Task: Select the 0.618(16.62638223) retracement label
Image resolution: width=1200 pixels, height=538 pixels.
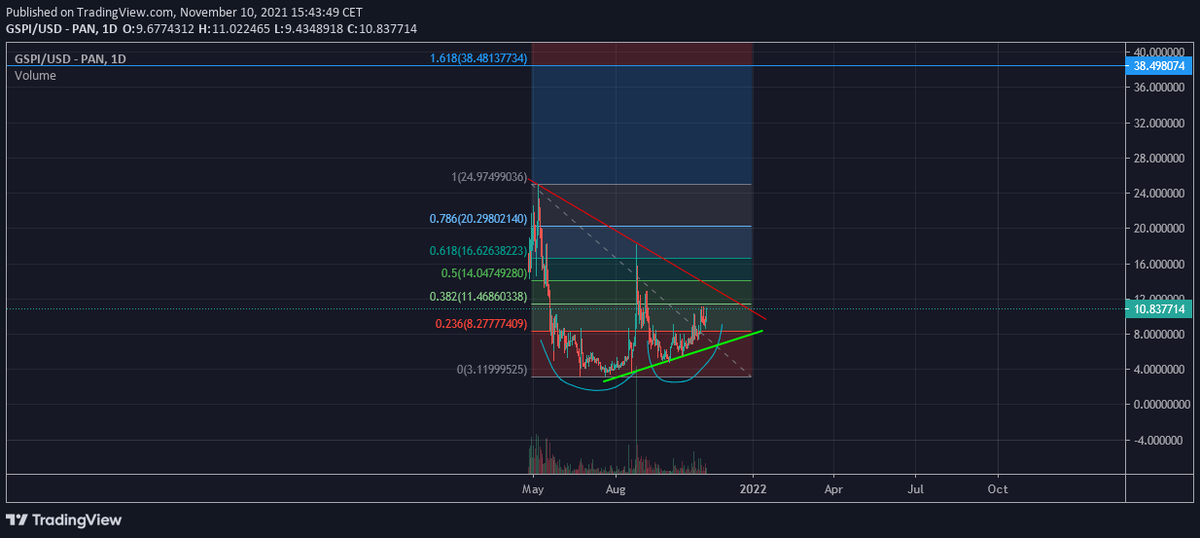Action: [479, 251]
